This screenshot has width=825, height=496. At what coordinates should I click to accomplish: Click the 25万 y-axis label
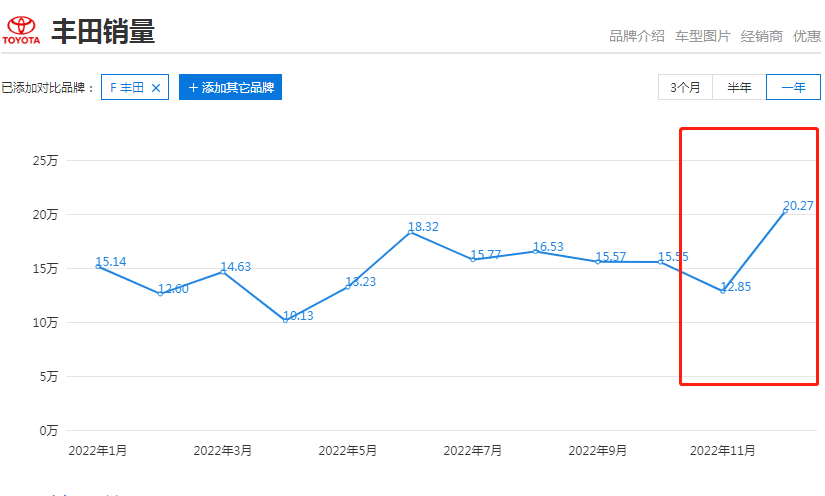pos(45,160)
